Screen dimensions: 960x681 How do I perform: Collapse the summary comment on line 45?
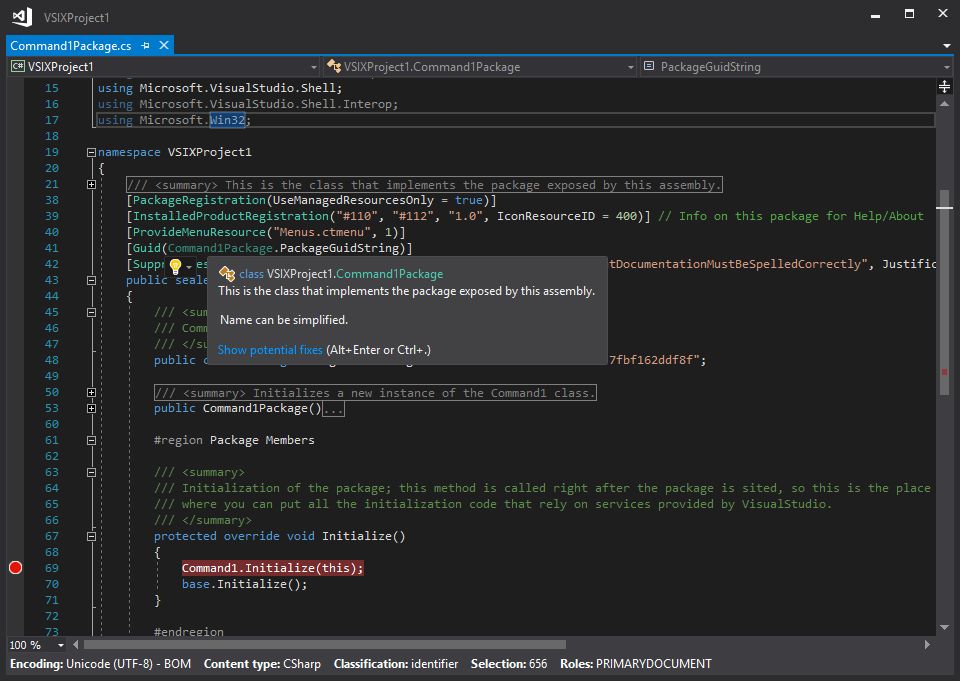91,312
